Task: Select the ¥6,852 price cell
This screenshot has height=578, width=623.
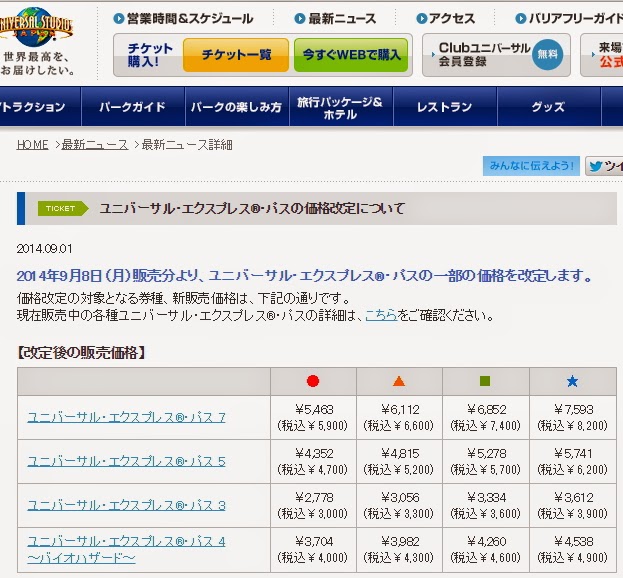Action: click(486, 418)
